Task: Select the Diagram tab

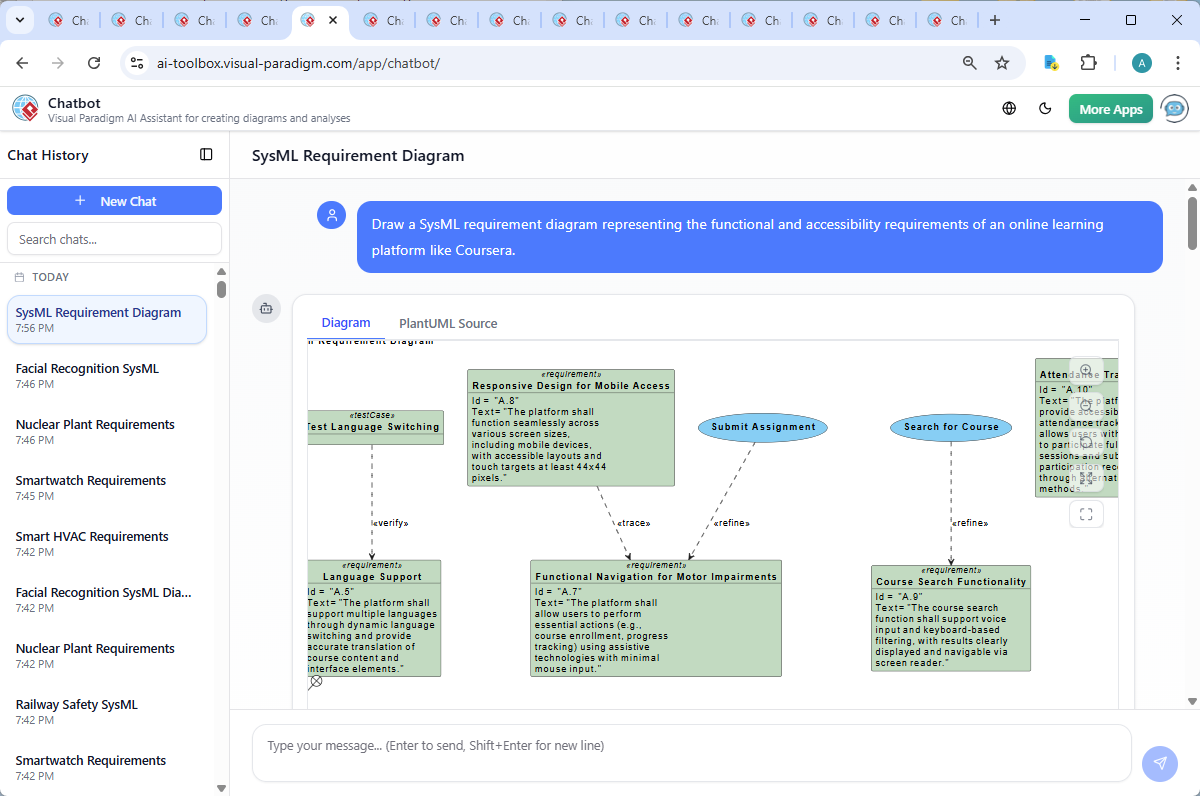Action: tap(346, 322)
